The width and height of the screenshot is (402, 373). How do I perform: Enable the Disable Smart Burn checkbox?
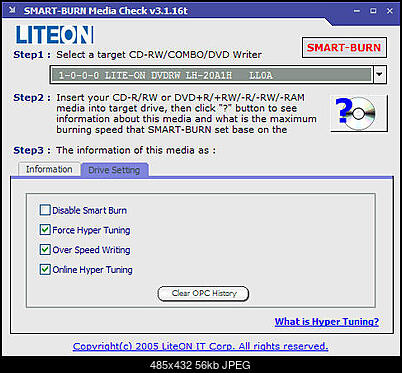[x=45, y=210]
